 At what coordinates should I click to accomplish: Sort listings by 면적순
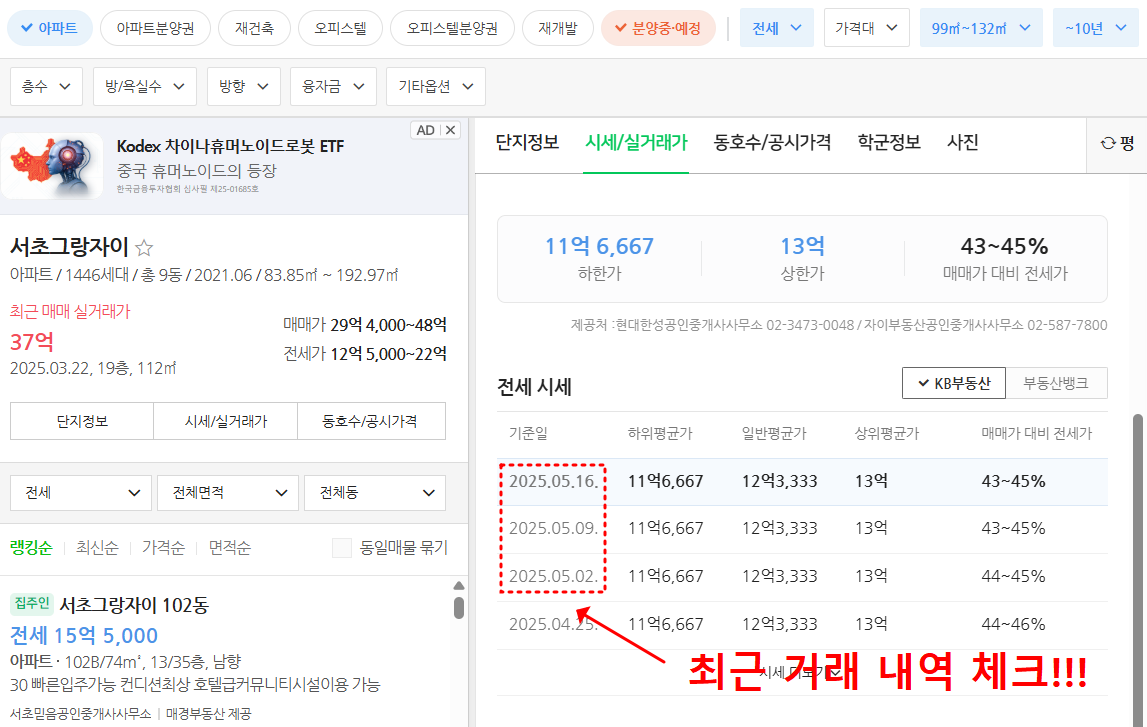(229, 548)
